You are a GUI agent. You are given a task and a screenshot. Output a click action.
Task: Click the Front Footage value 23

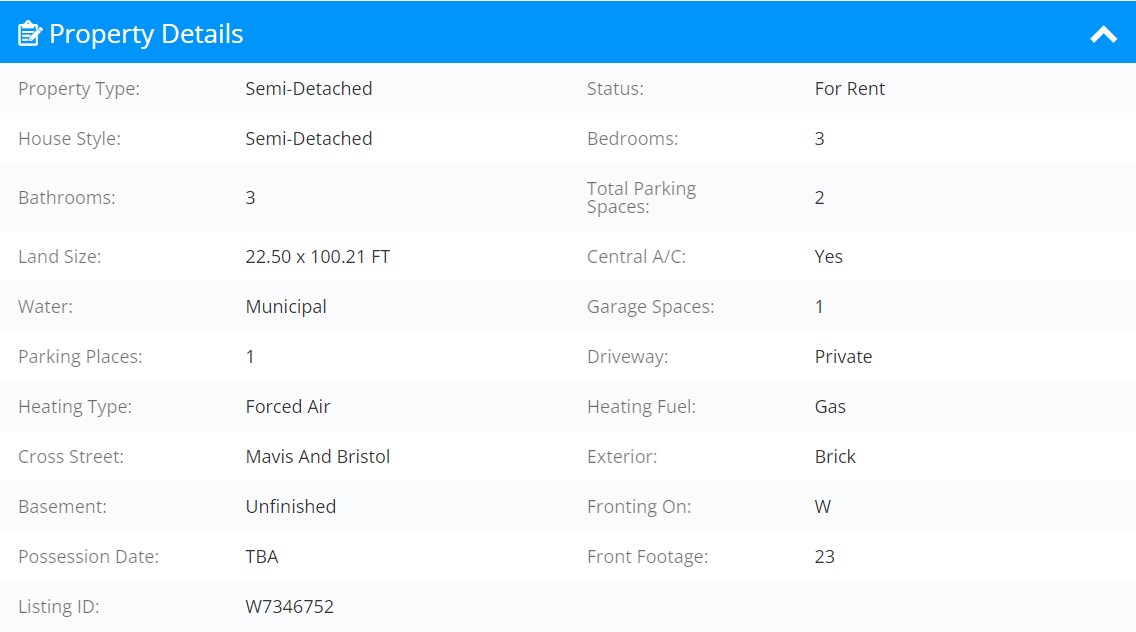(825, 557)
